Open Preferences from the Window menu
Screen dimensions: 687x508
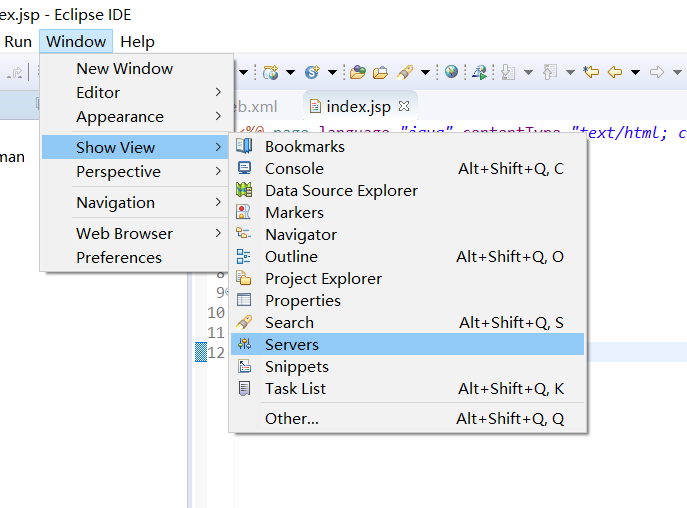(x=135, y=257)
